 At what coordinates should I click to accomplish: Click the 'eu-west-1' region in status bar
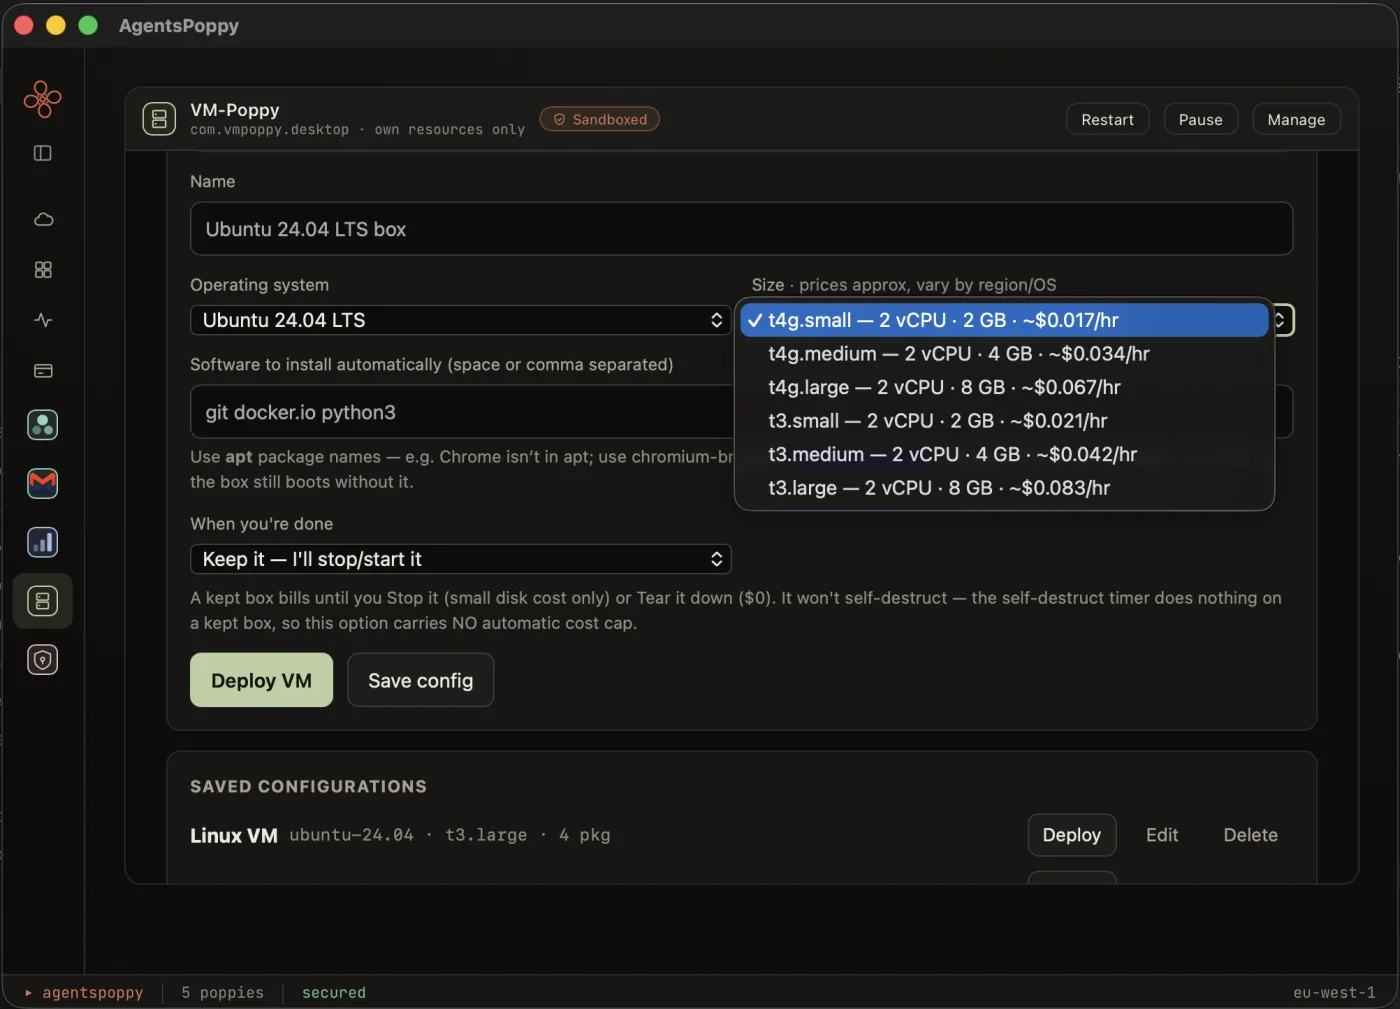click(x=1334, y=993)
